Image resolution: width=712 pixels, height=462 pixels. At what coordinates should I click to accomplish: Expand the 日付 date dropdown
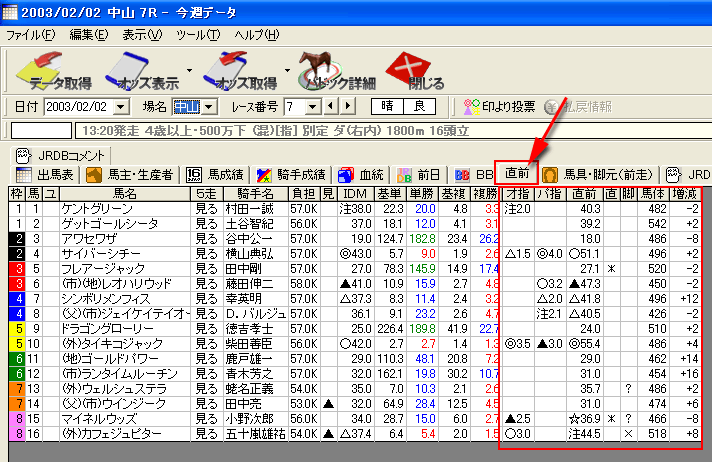[122, 106]
